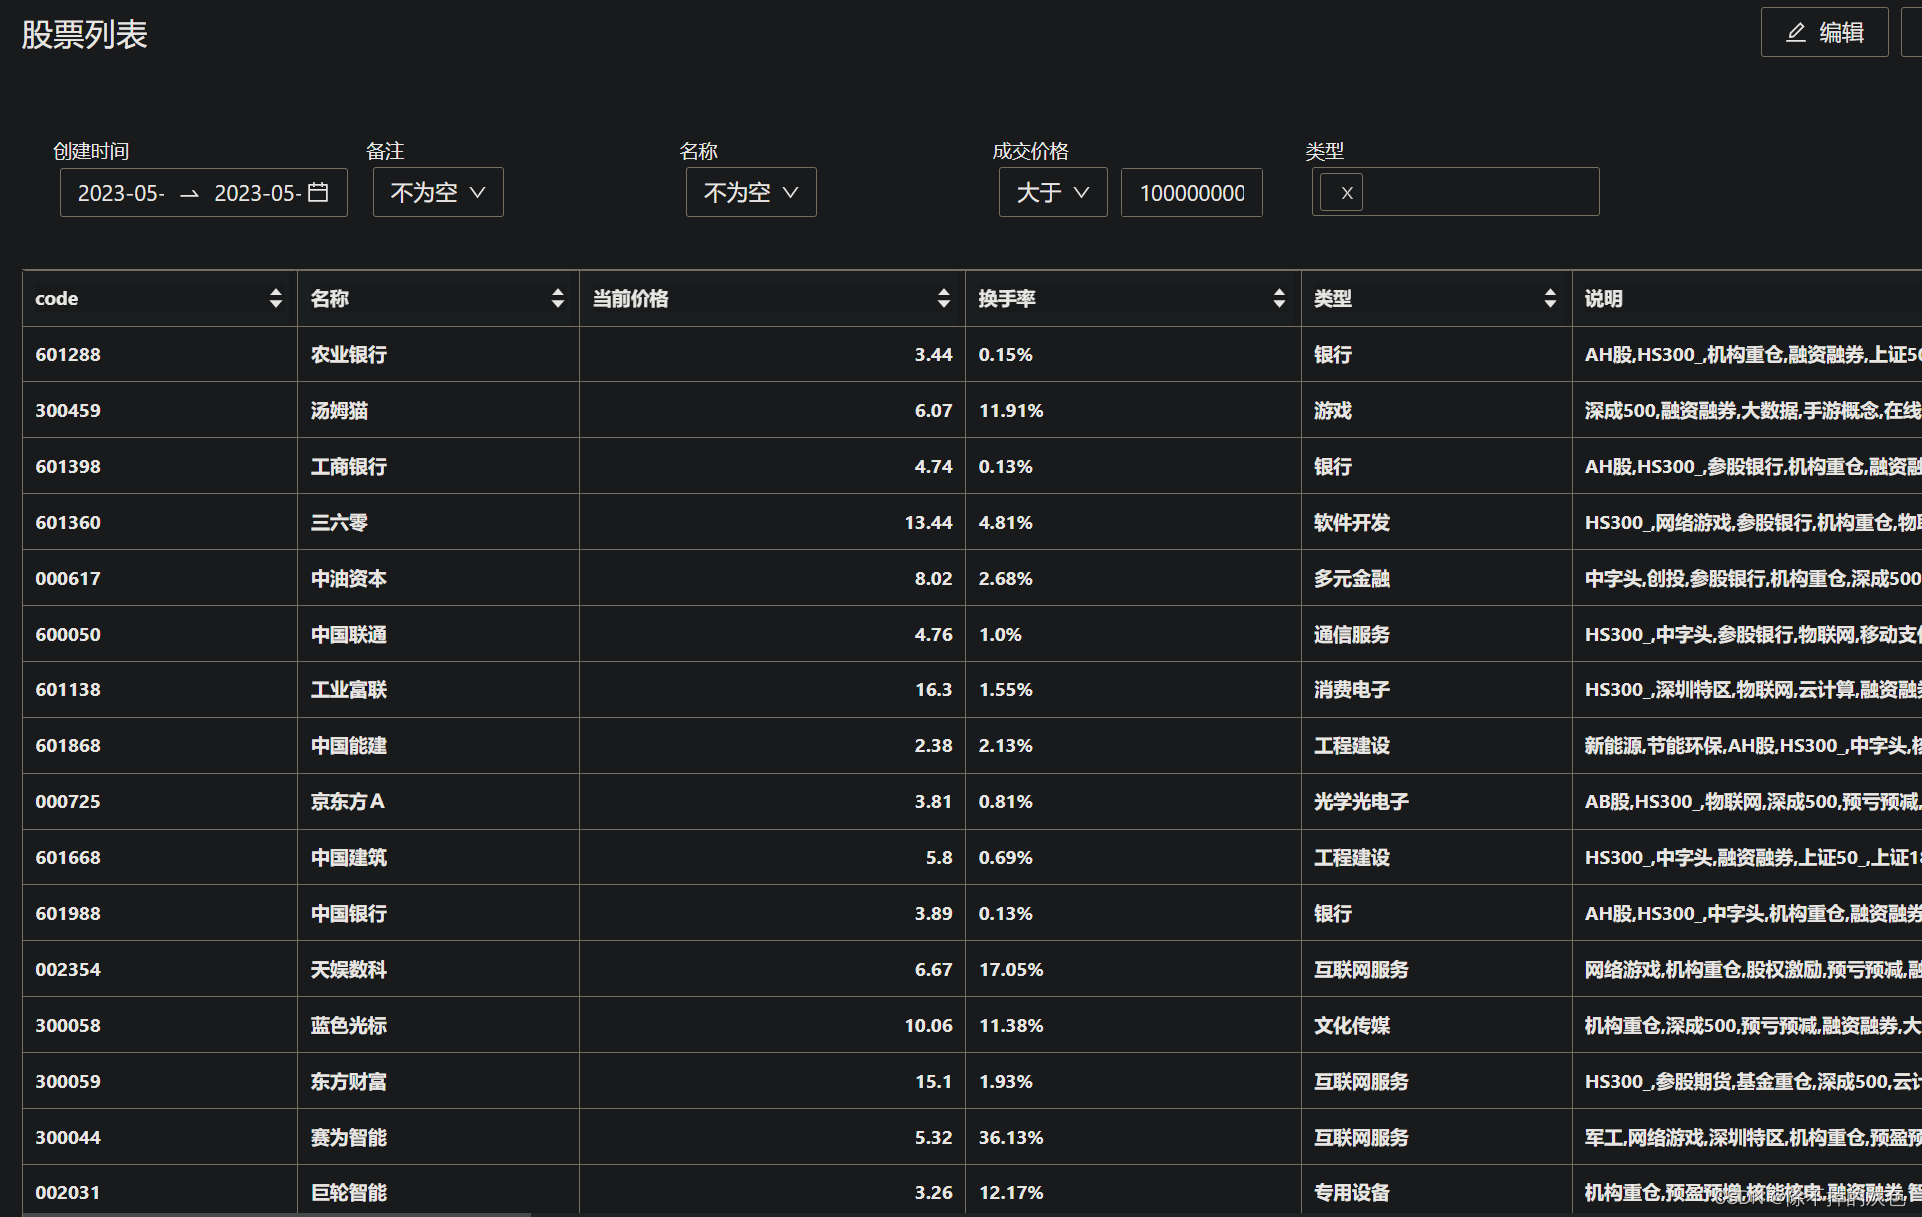The width and height of the screenshot is (1922, 1217).
Task: Open the 成交价格 大于 dropdown
Action: pos(1052,192)
